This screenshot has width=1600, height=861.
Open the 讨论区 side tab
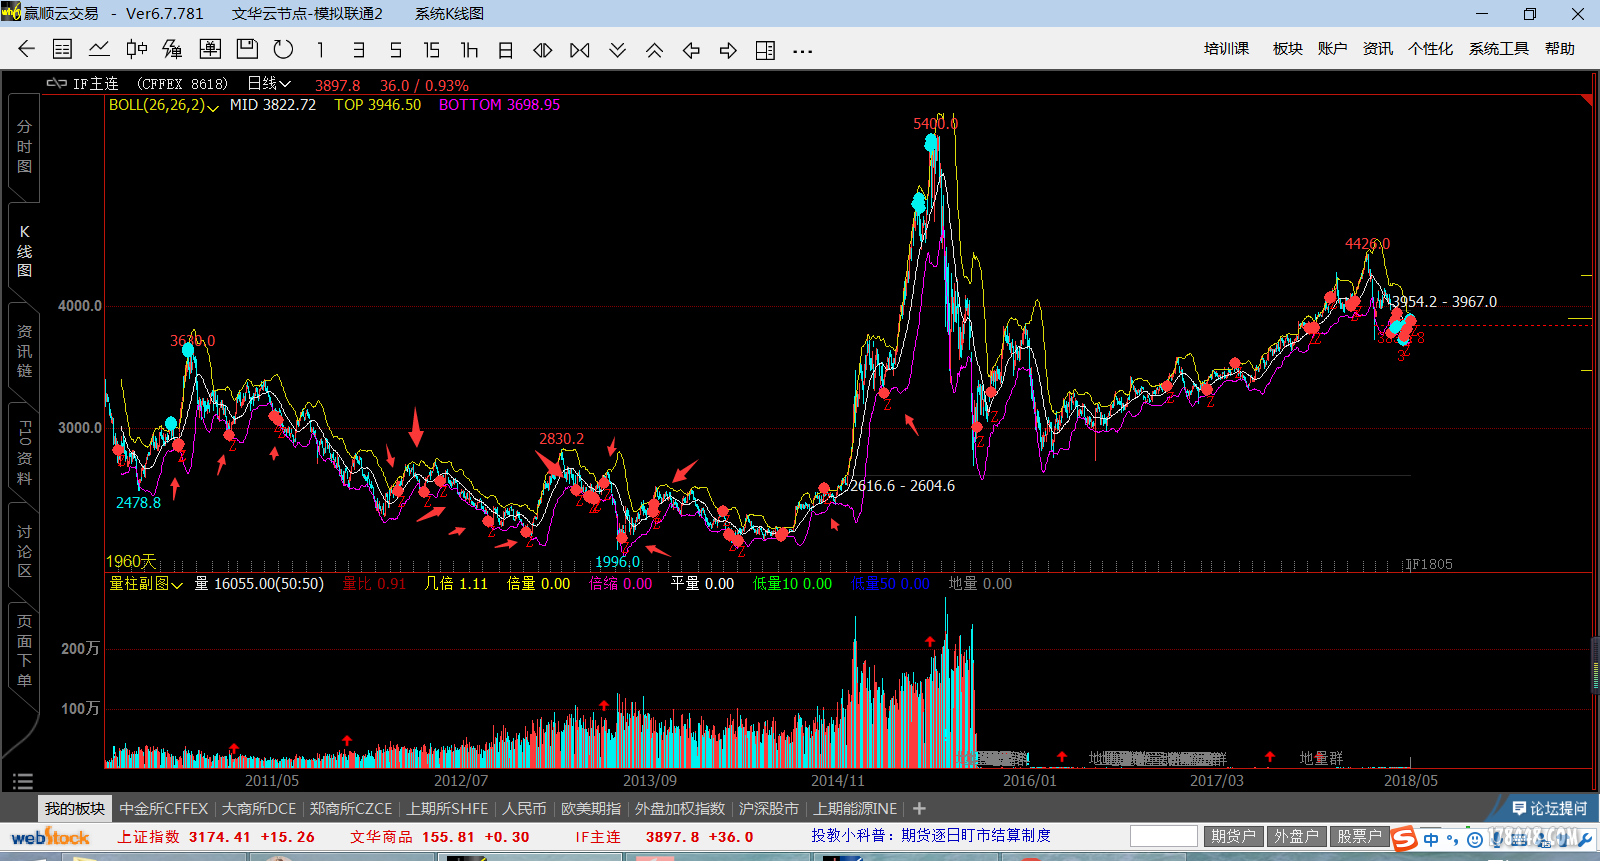pos(24,551)
